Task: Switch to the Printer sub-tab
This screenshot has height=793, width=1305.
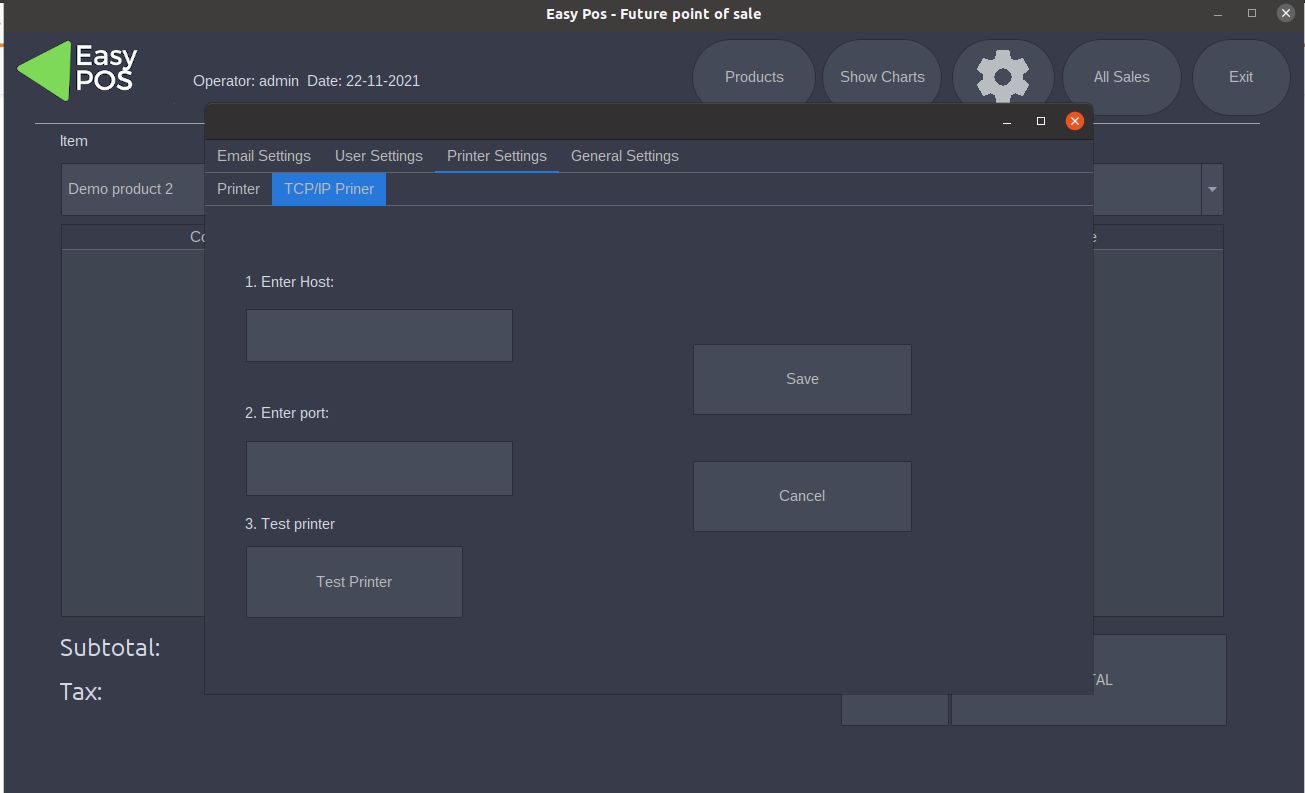Action: [x=238, y=189]
